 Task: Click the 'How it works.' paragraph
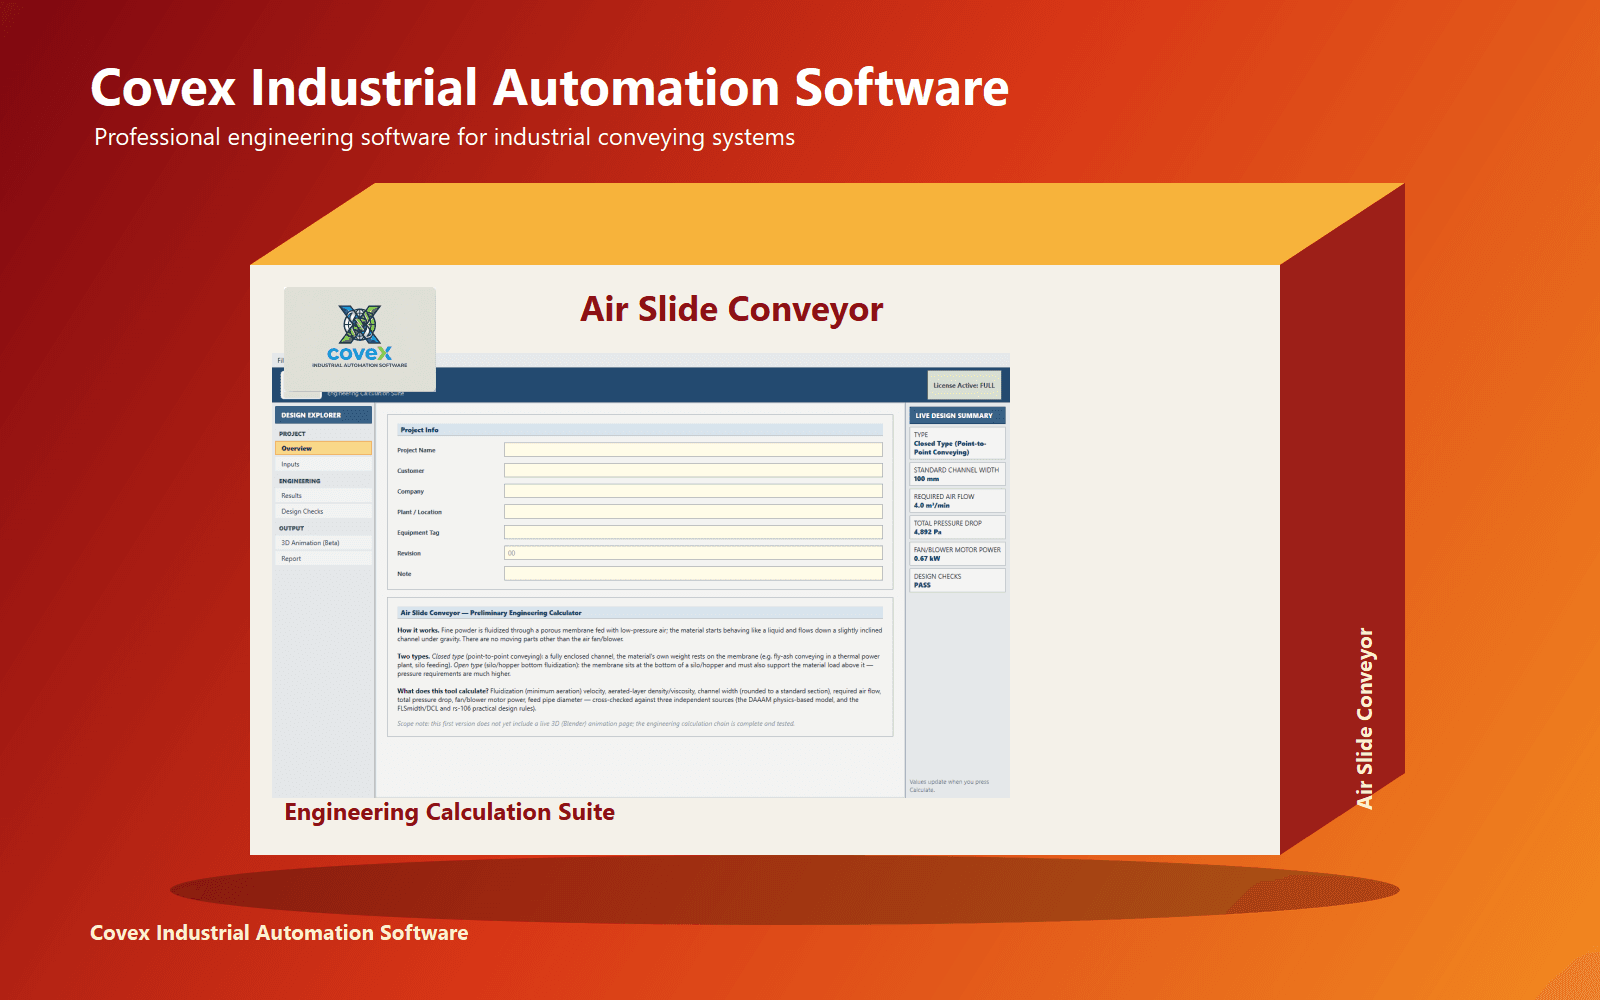click(640, 635)
